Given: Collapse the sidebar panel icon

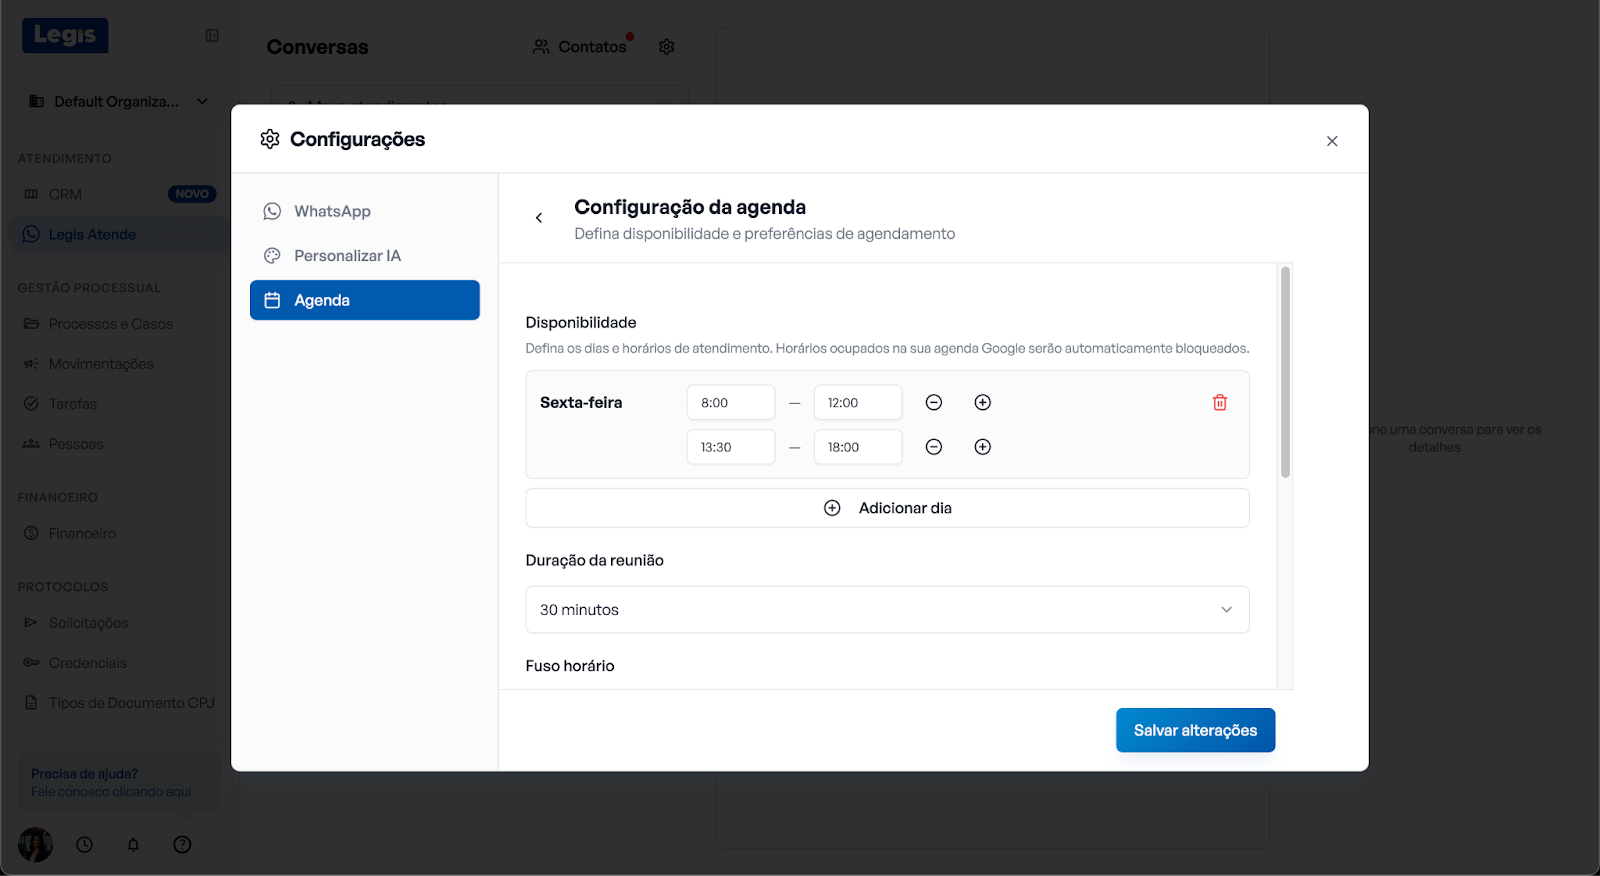Looking at the screenshot, I should tap(212, 36).
